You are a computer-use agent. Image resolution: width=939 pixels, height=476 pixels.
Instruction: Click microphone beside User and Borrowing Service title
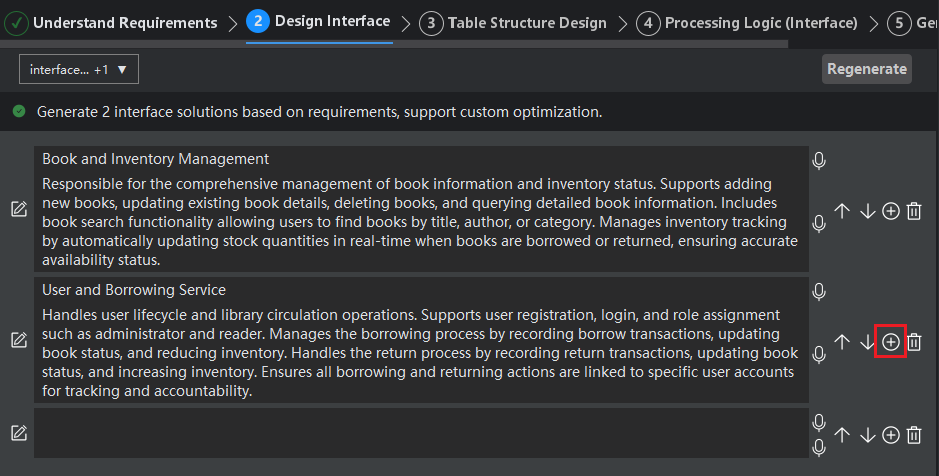[x=819, y=291]
